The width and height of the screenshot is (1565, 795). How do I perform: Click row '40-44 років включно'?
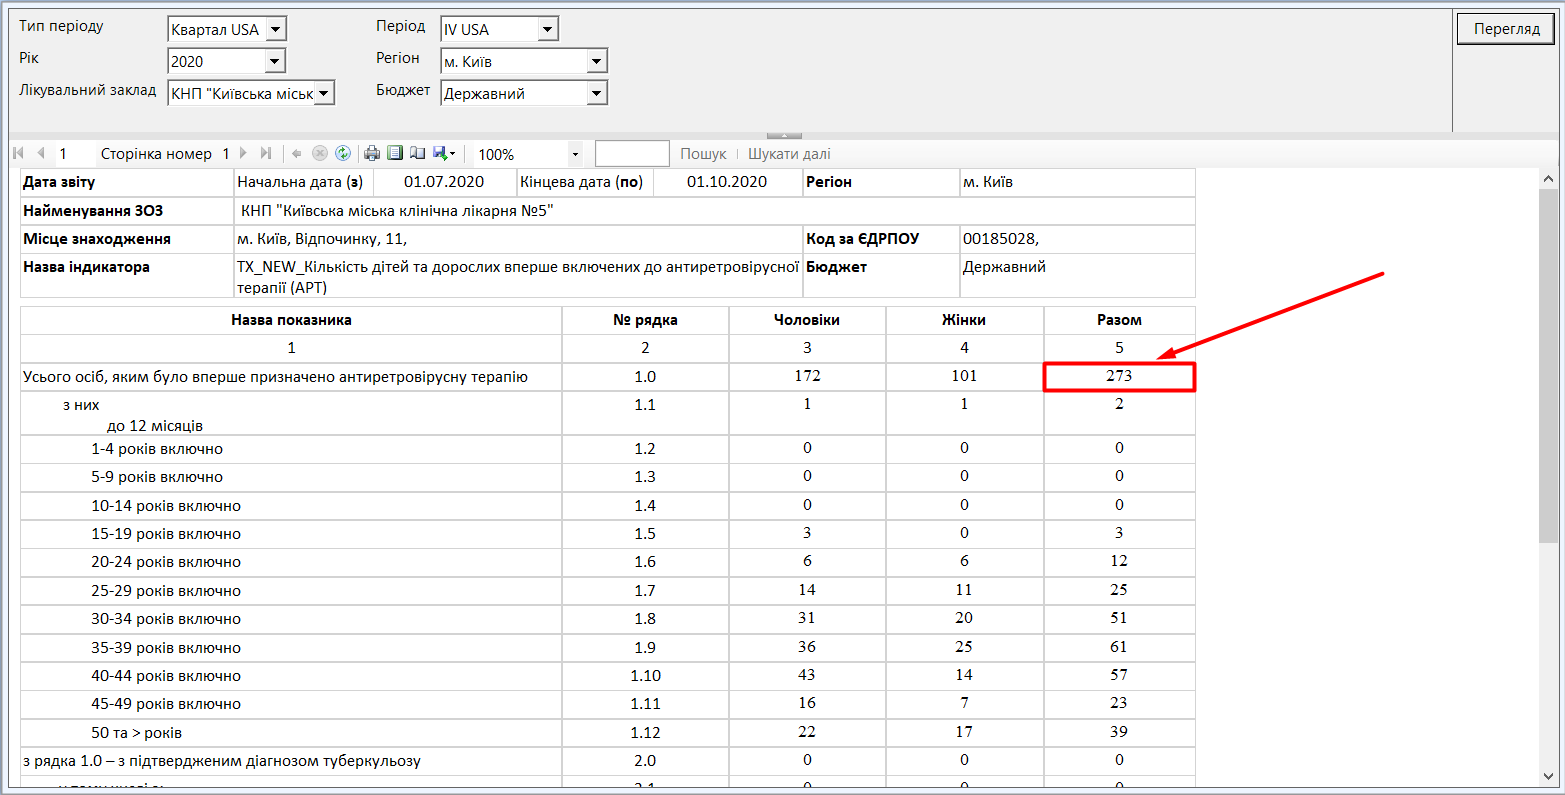click(166, 676)
